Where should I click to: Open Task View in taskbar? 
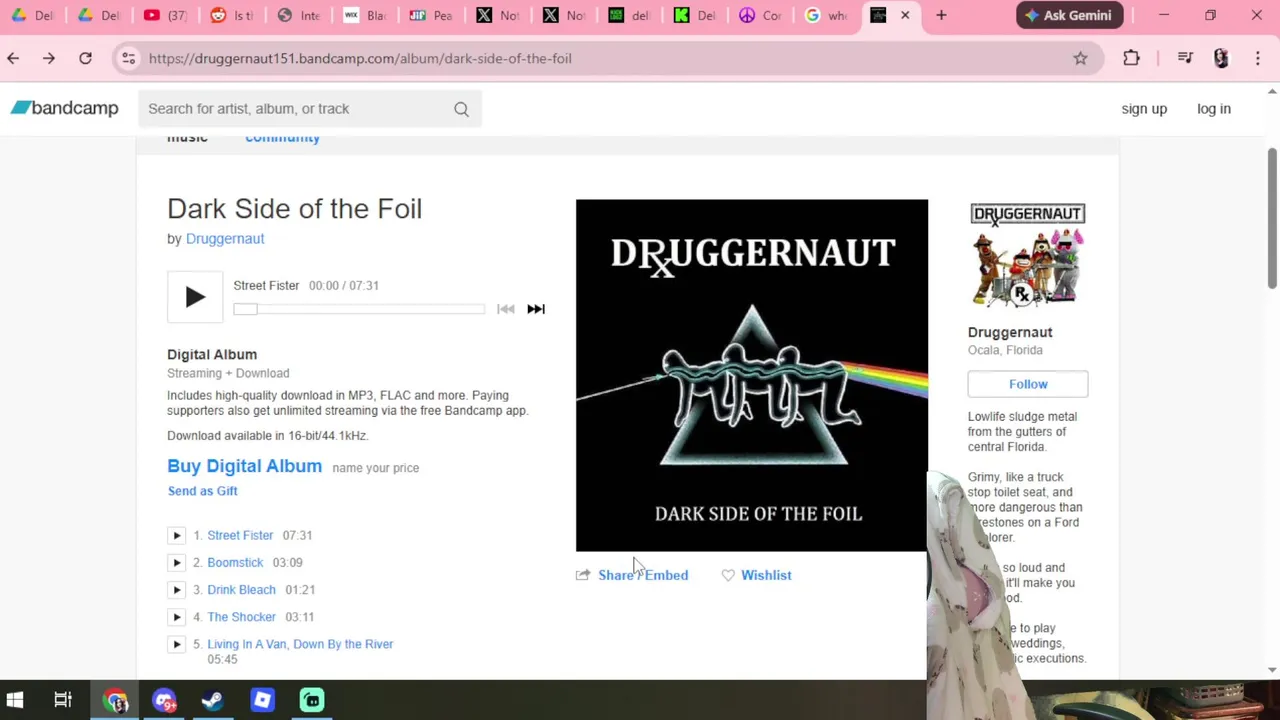(x=63, y=700)
